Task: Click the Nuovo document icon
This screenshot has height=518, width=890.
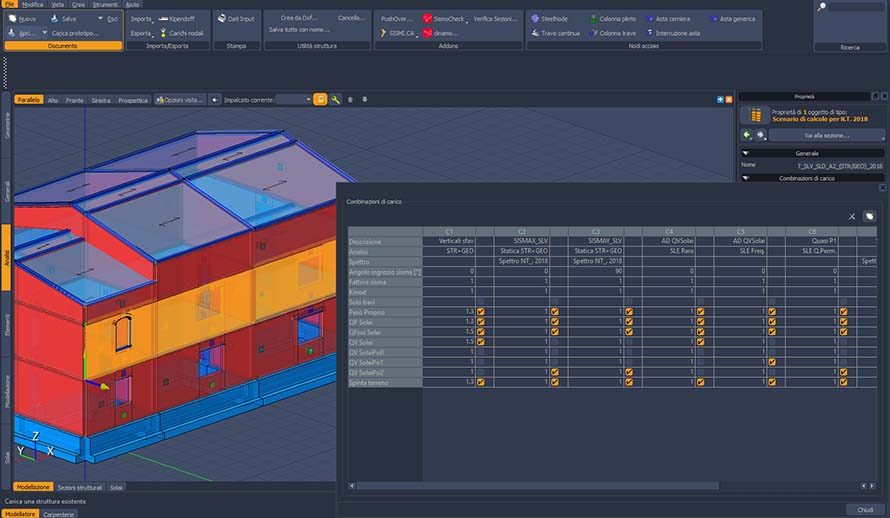Action: coord(12,19)
